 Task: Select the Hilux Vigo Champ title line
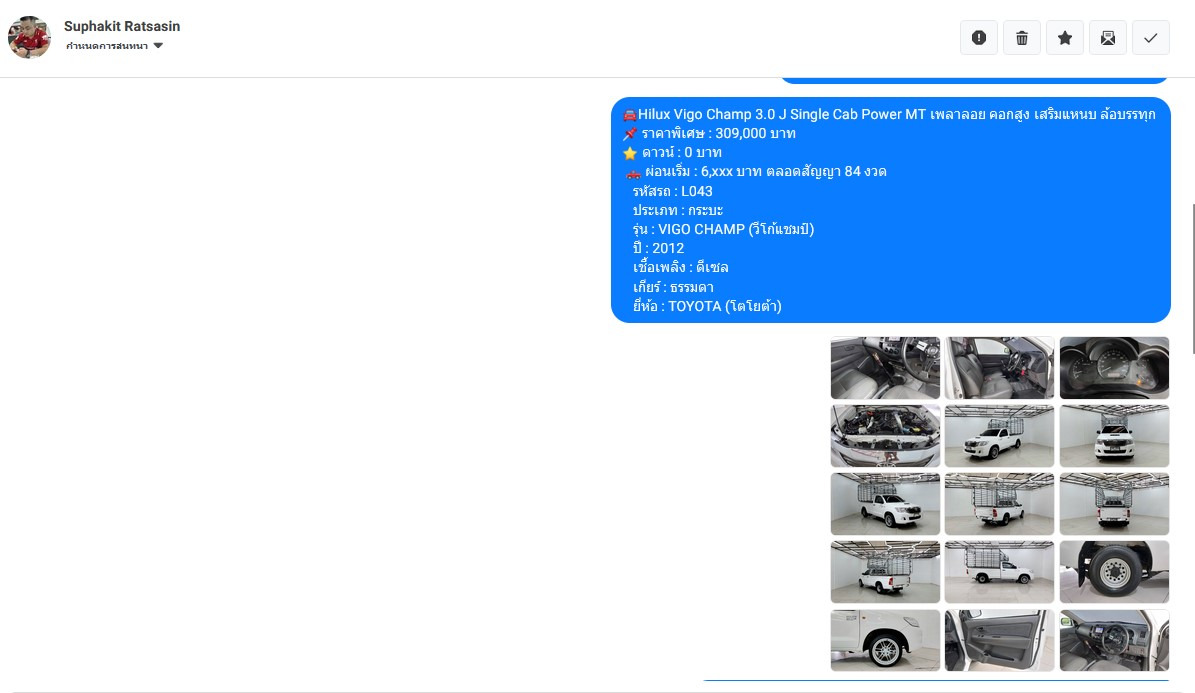[889, 114]
